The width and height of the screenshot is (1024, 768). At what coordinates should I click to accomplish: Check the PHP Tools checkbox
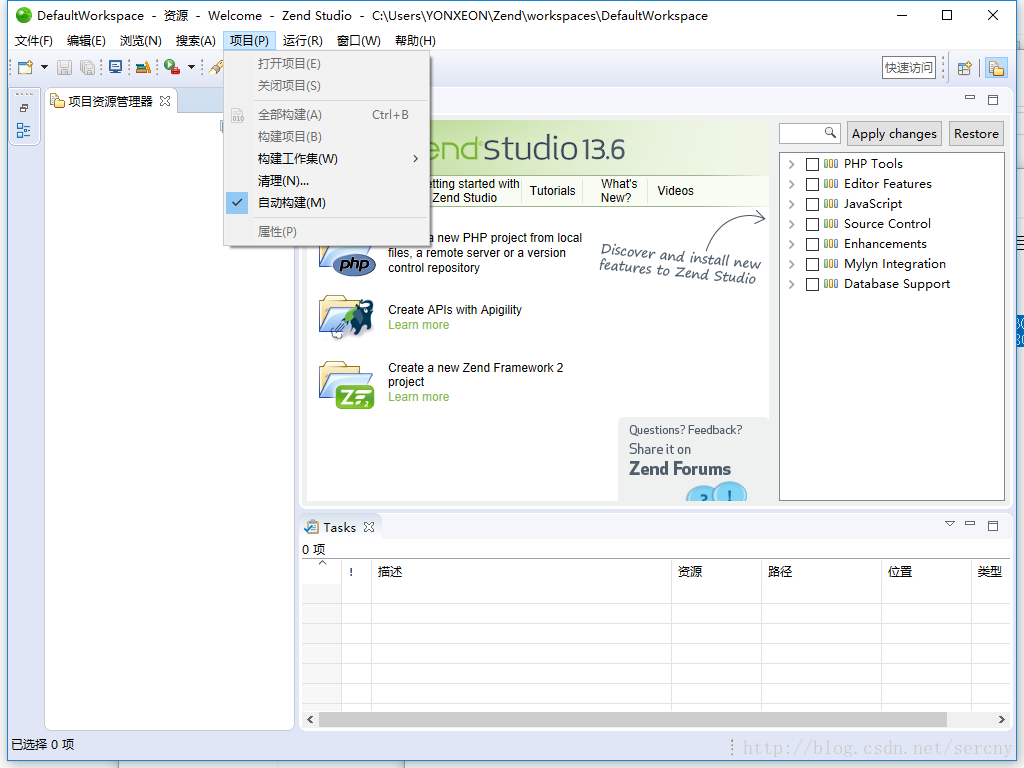[812, 164]
